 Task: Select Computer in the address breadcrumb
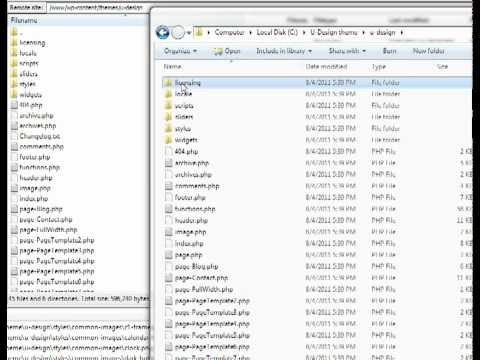click(x=229, y=32)
